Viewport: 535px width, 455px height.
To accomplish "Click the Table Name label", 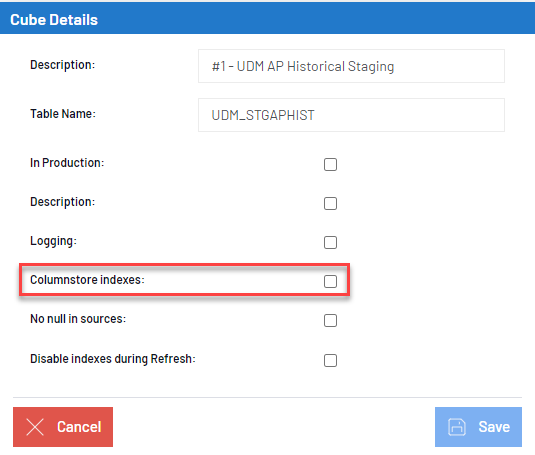I will 63,114.
